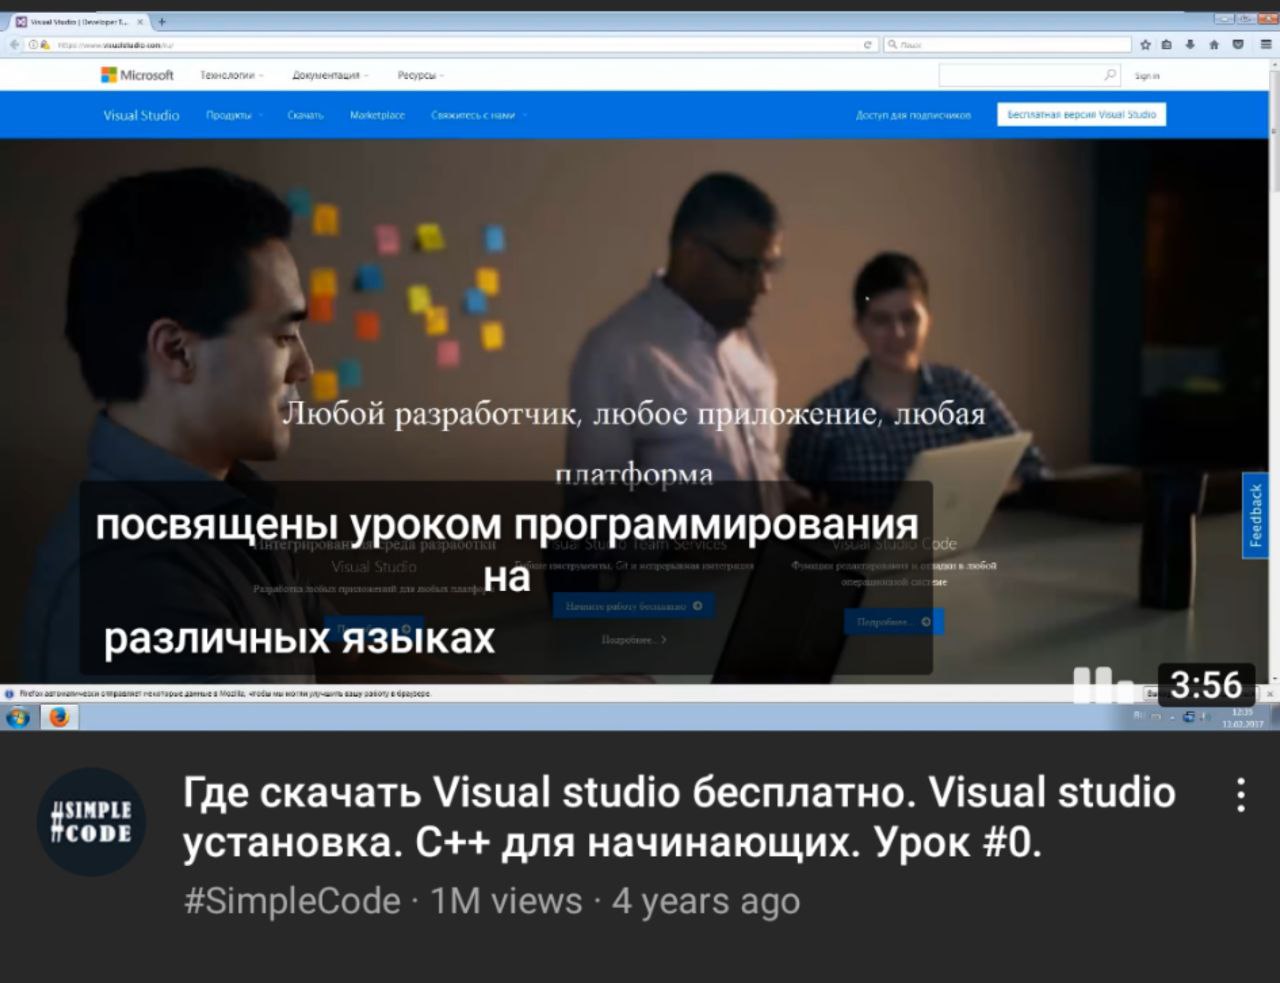
Task: Open the three-dot options menu for the video
Action: click(x=1240, y=796)
